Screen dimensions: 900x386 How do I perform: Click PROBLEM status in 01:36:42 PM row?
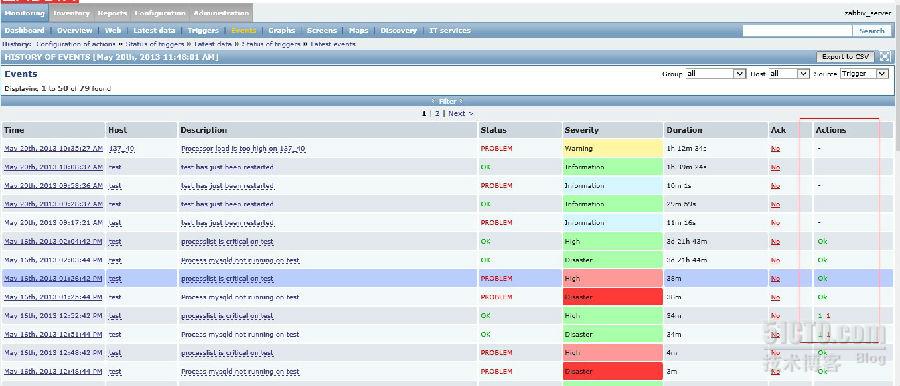coord(496,279)
